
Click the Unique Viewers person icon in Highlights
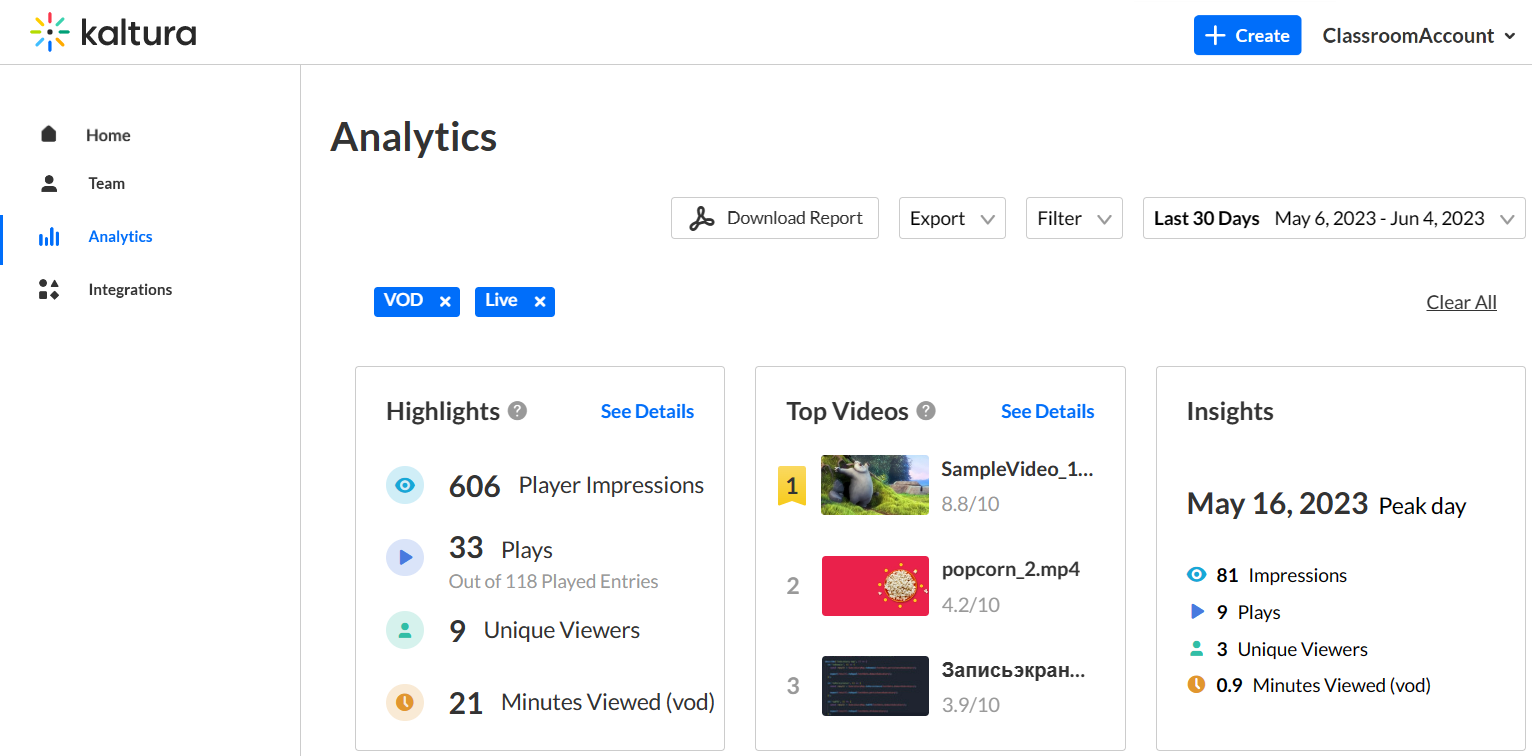click(x=405, y=631)
